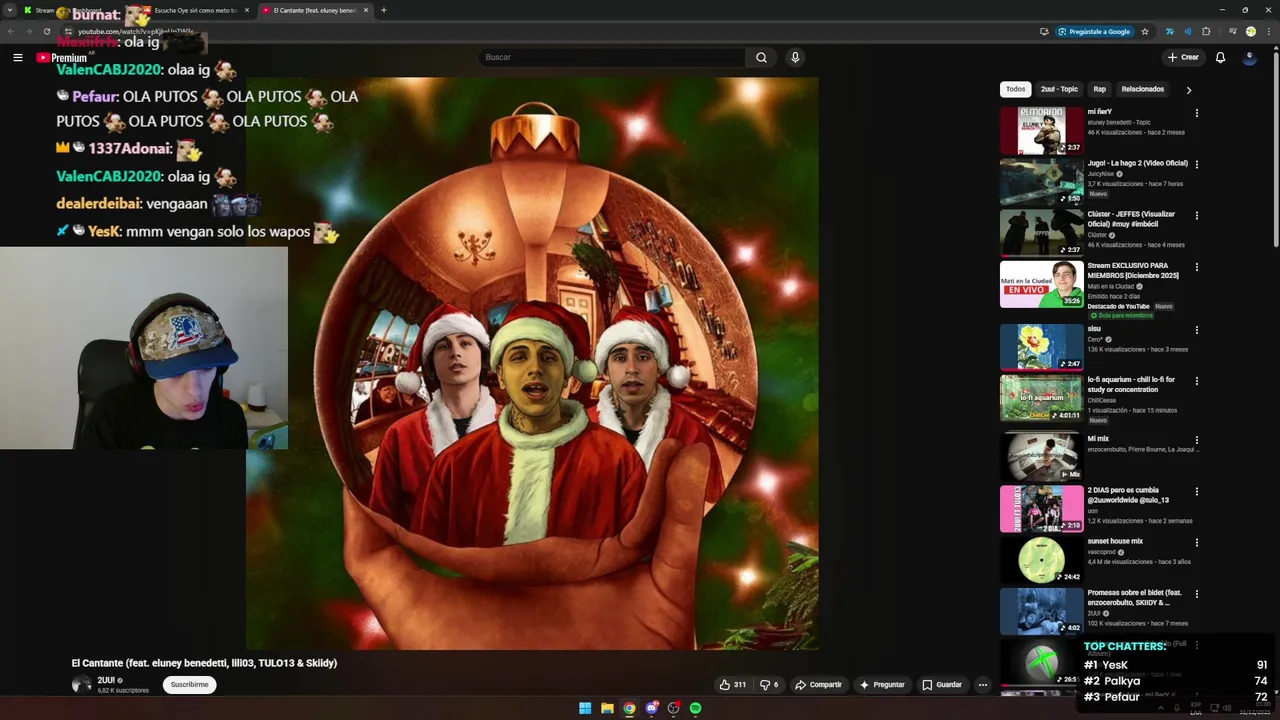Open 'sisu' video thumbnail

1041,347
